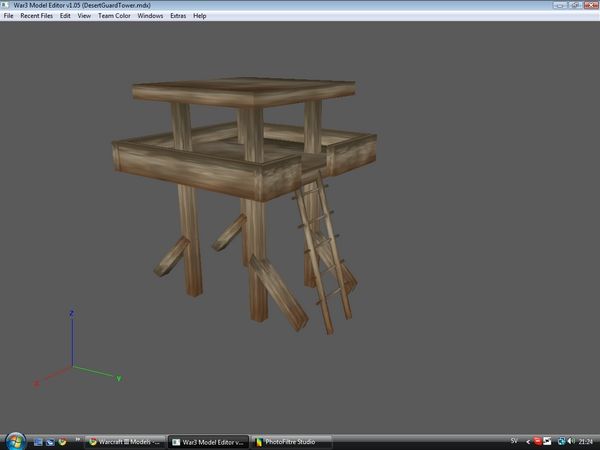The image size is (600, 450).
Task: Open the View menu
Action: coord(84,16)
